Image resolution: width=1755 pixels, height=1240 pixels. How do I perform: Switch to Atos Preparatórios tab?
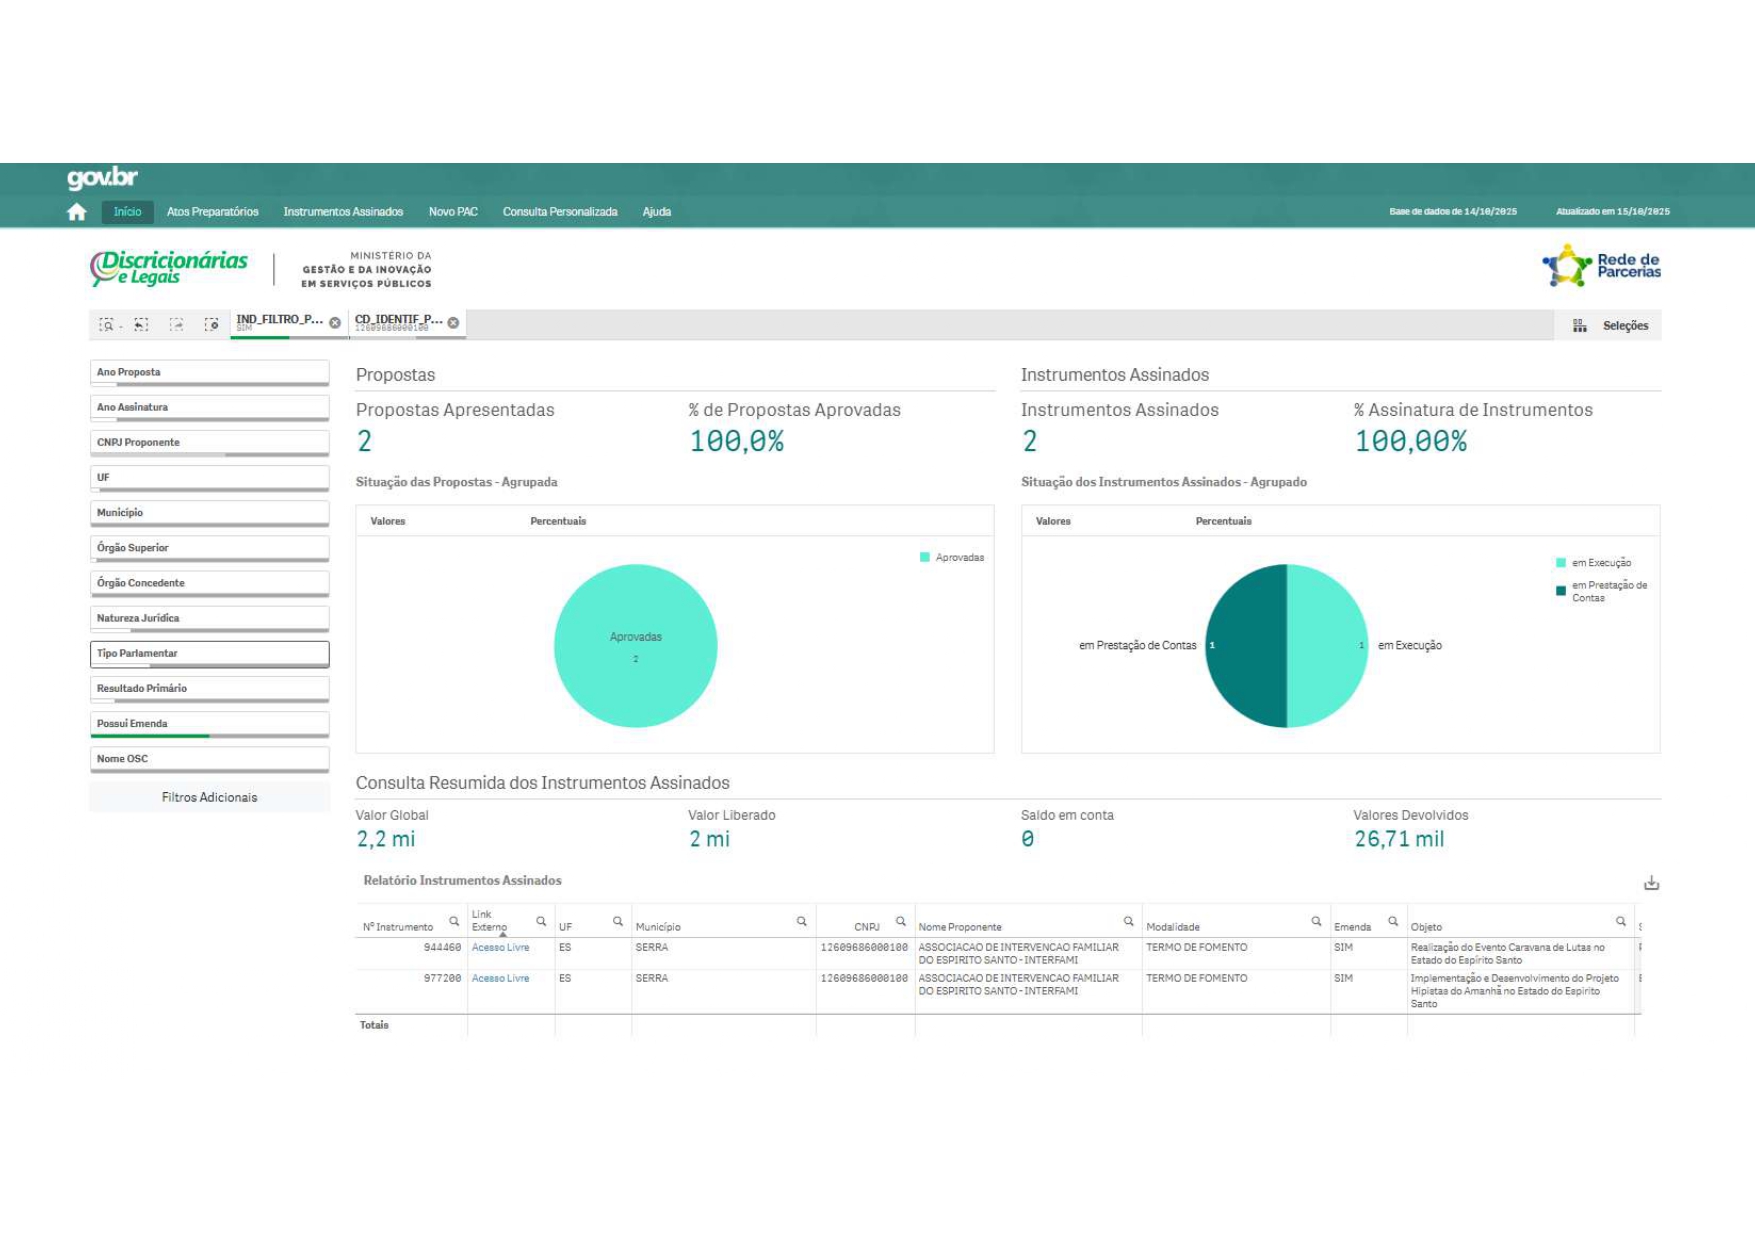212,212
